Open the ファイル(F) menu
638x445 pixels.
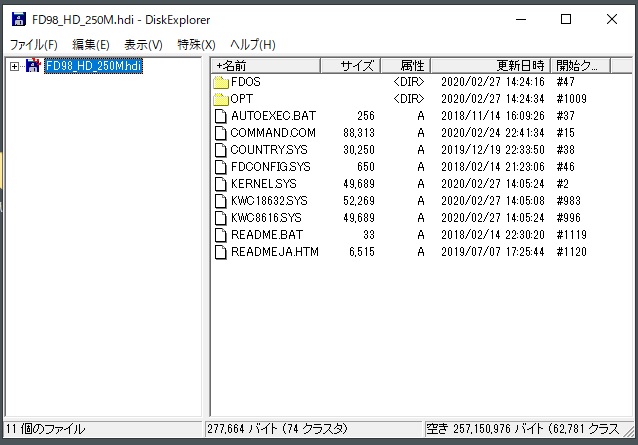point(33,44)
